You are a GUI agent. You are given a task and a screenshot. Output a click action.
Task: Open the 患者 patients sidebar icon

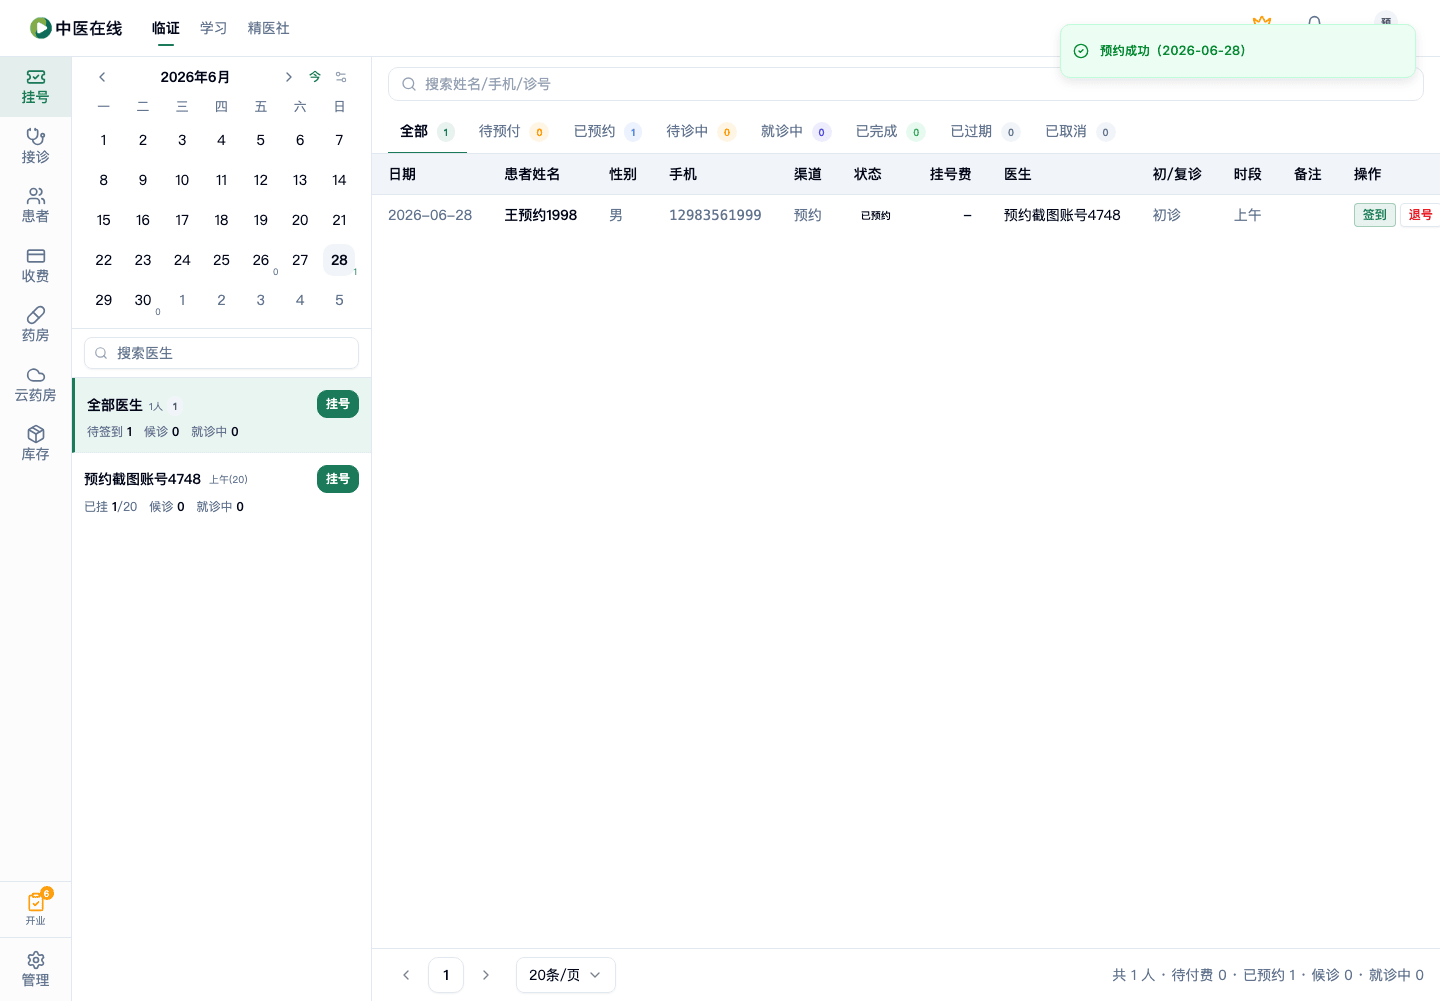coord(35,205)
